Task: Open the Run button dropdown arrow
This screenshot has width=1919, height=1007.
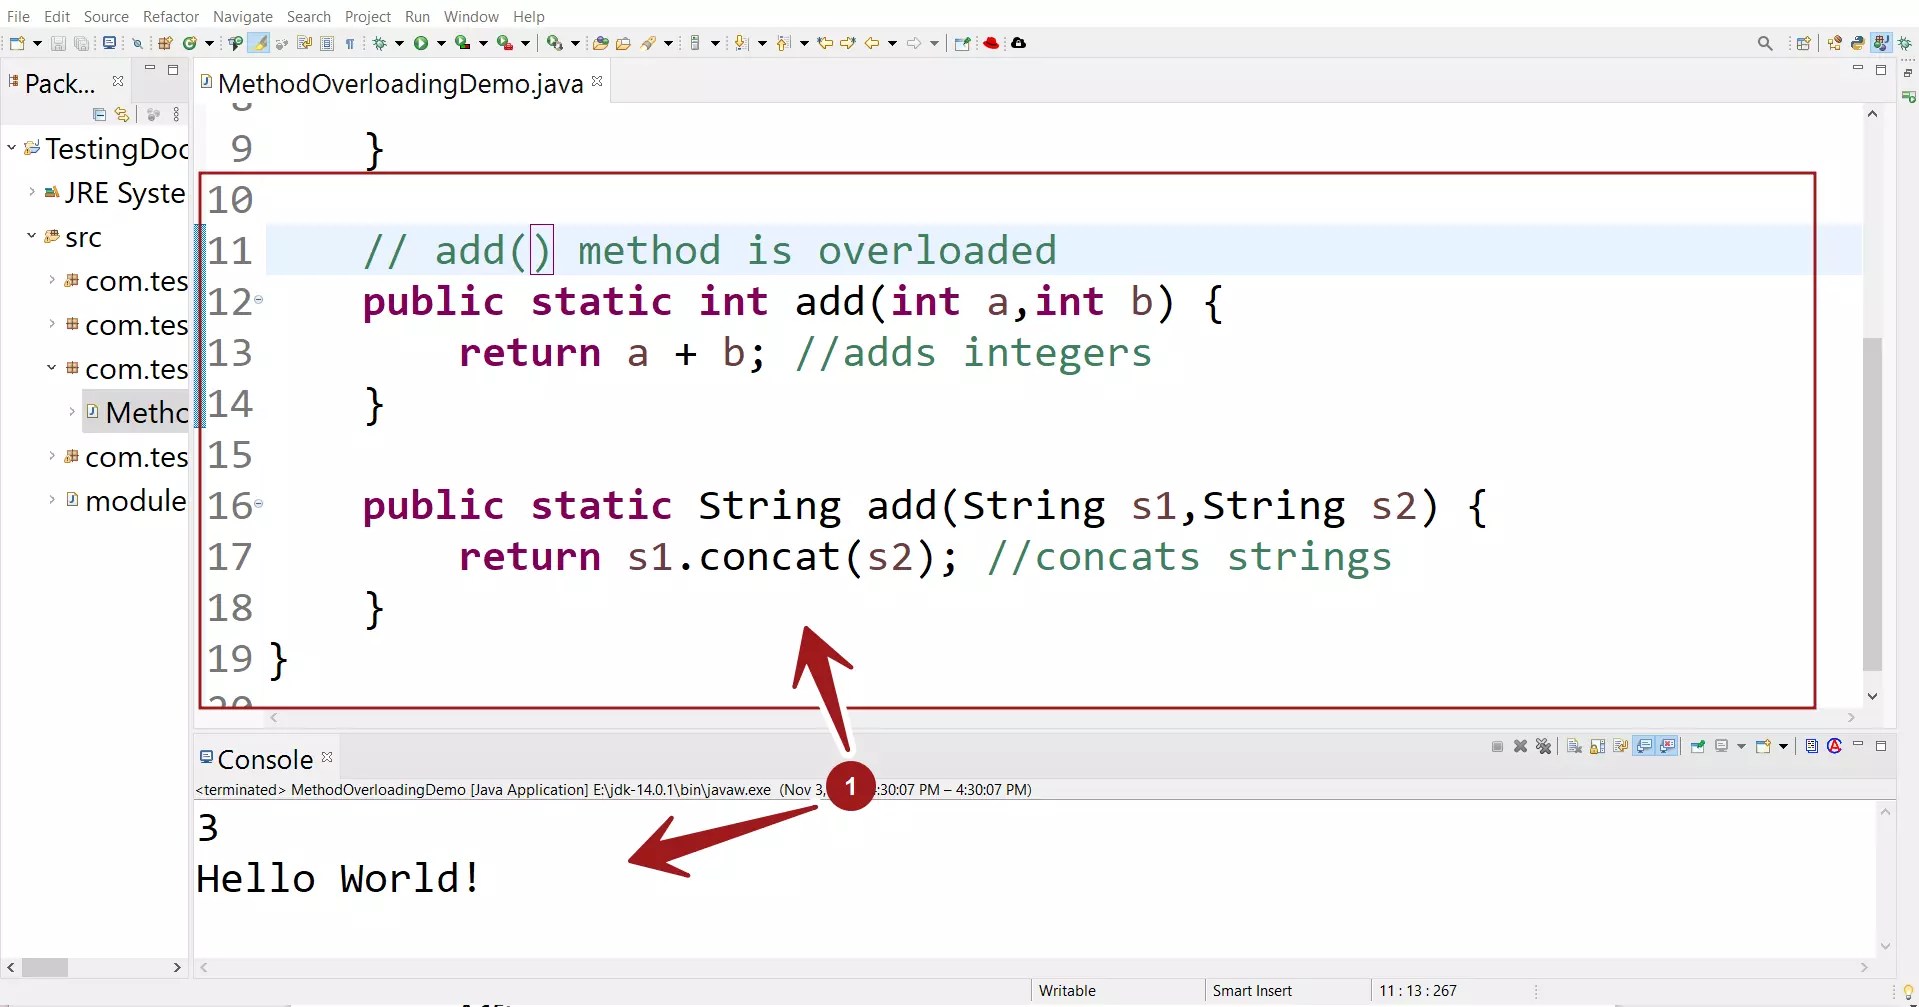Action: coord(441,43)
